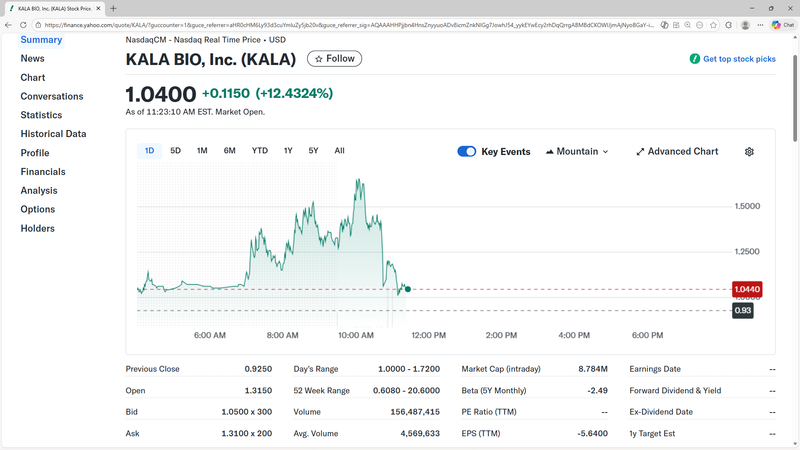Add page to favorites with star icon
Viewport: 800px width, 450px height.
coord(713,24)
